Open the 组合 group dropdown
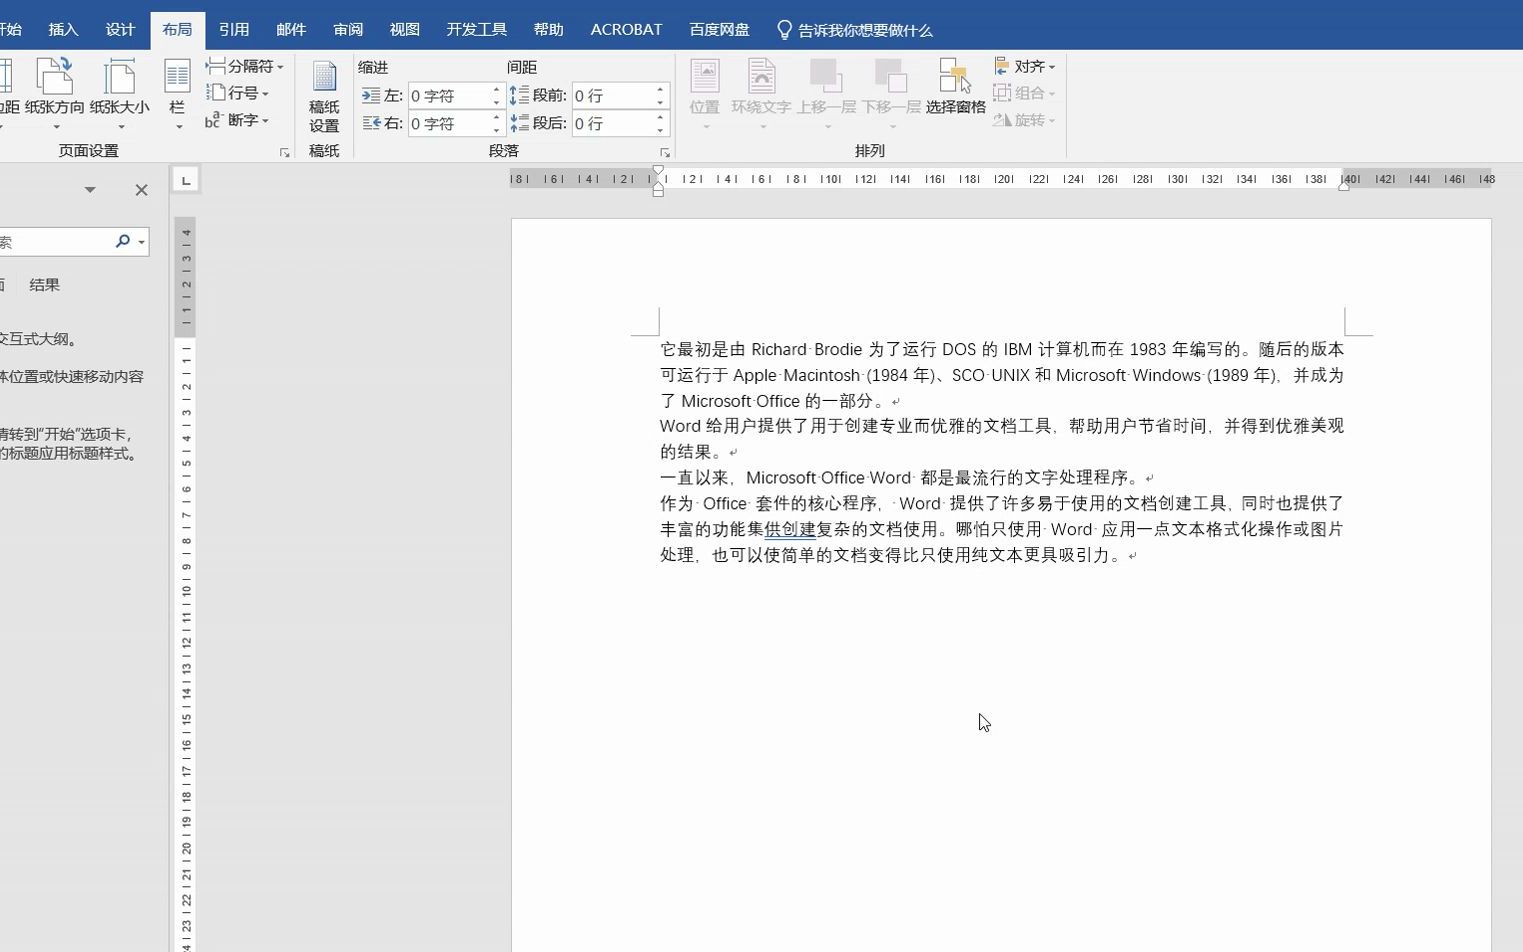 (1025, 93)
